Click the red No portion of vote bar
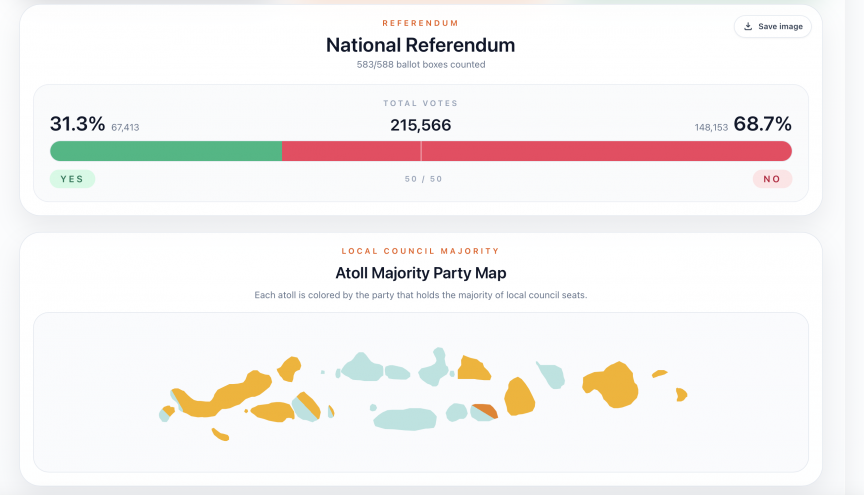The height and width of the screenshot is (495, 864). pos(600,151)
